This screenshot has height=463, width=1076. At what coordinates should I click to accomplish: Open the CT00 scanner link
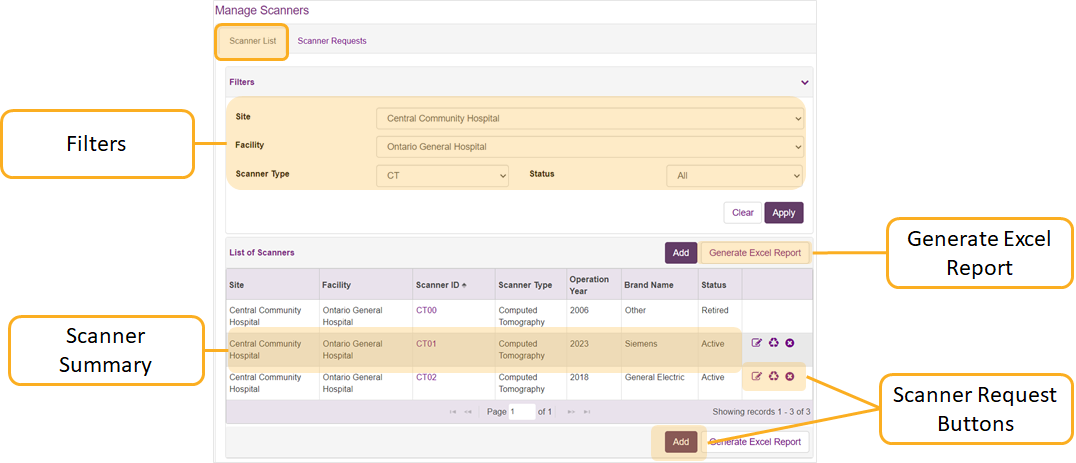pos(426,310)
